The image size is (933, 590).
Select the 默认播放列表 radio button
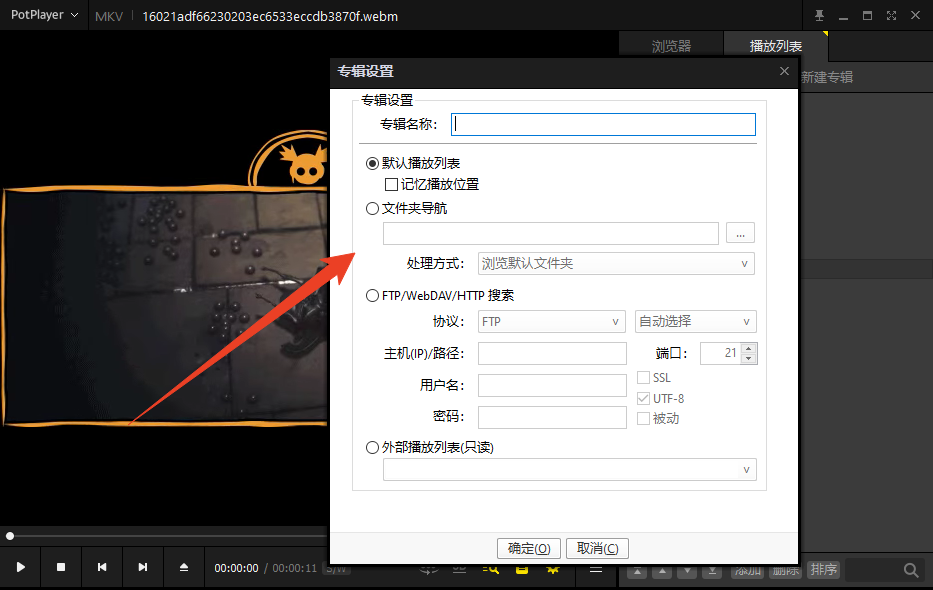[373, 163]
